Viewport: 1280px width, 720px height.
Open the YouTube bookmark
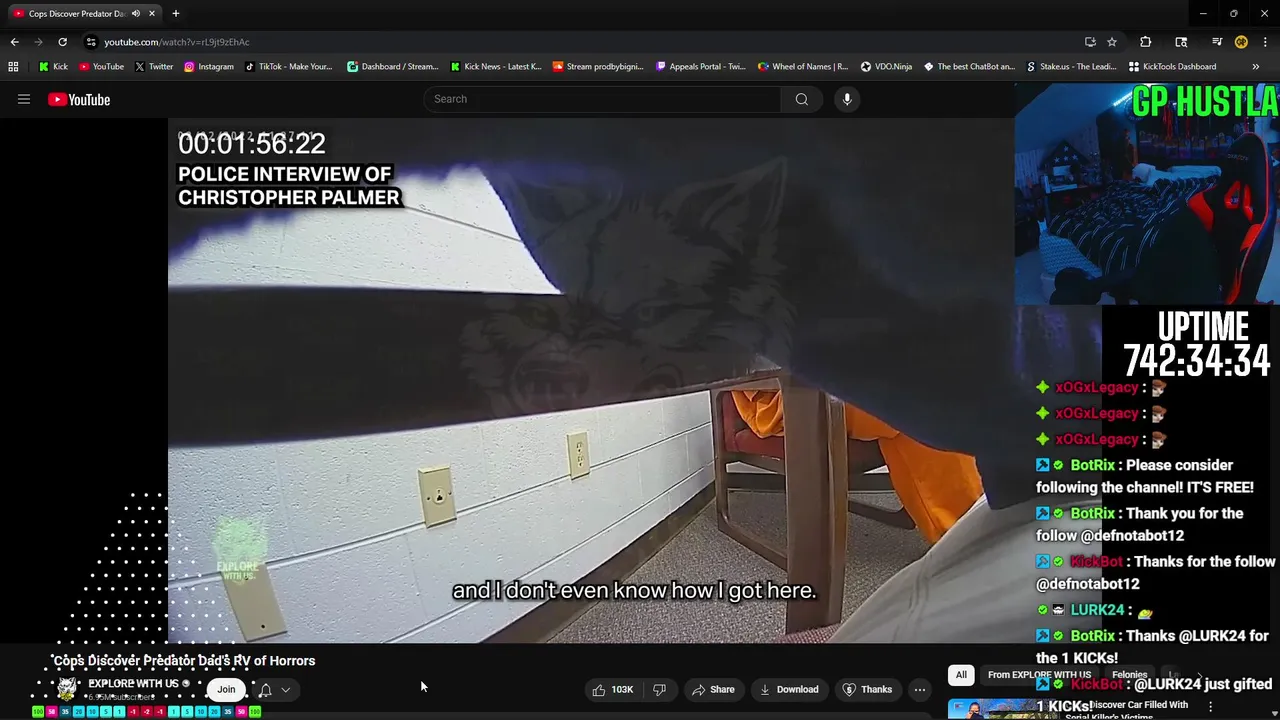(x=101, y=66)
